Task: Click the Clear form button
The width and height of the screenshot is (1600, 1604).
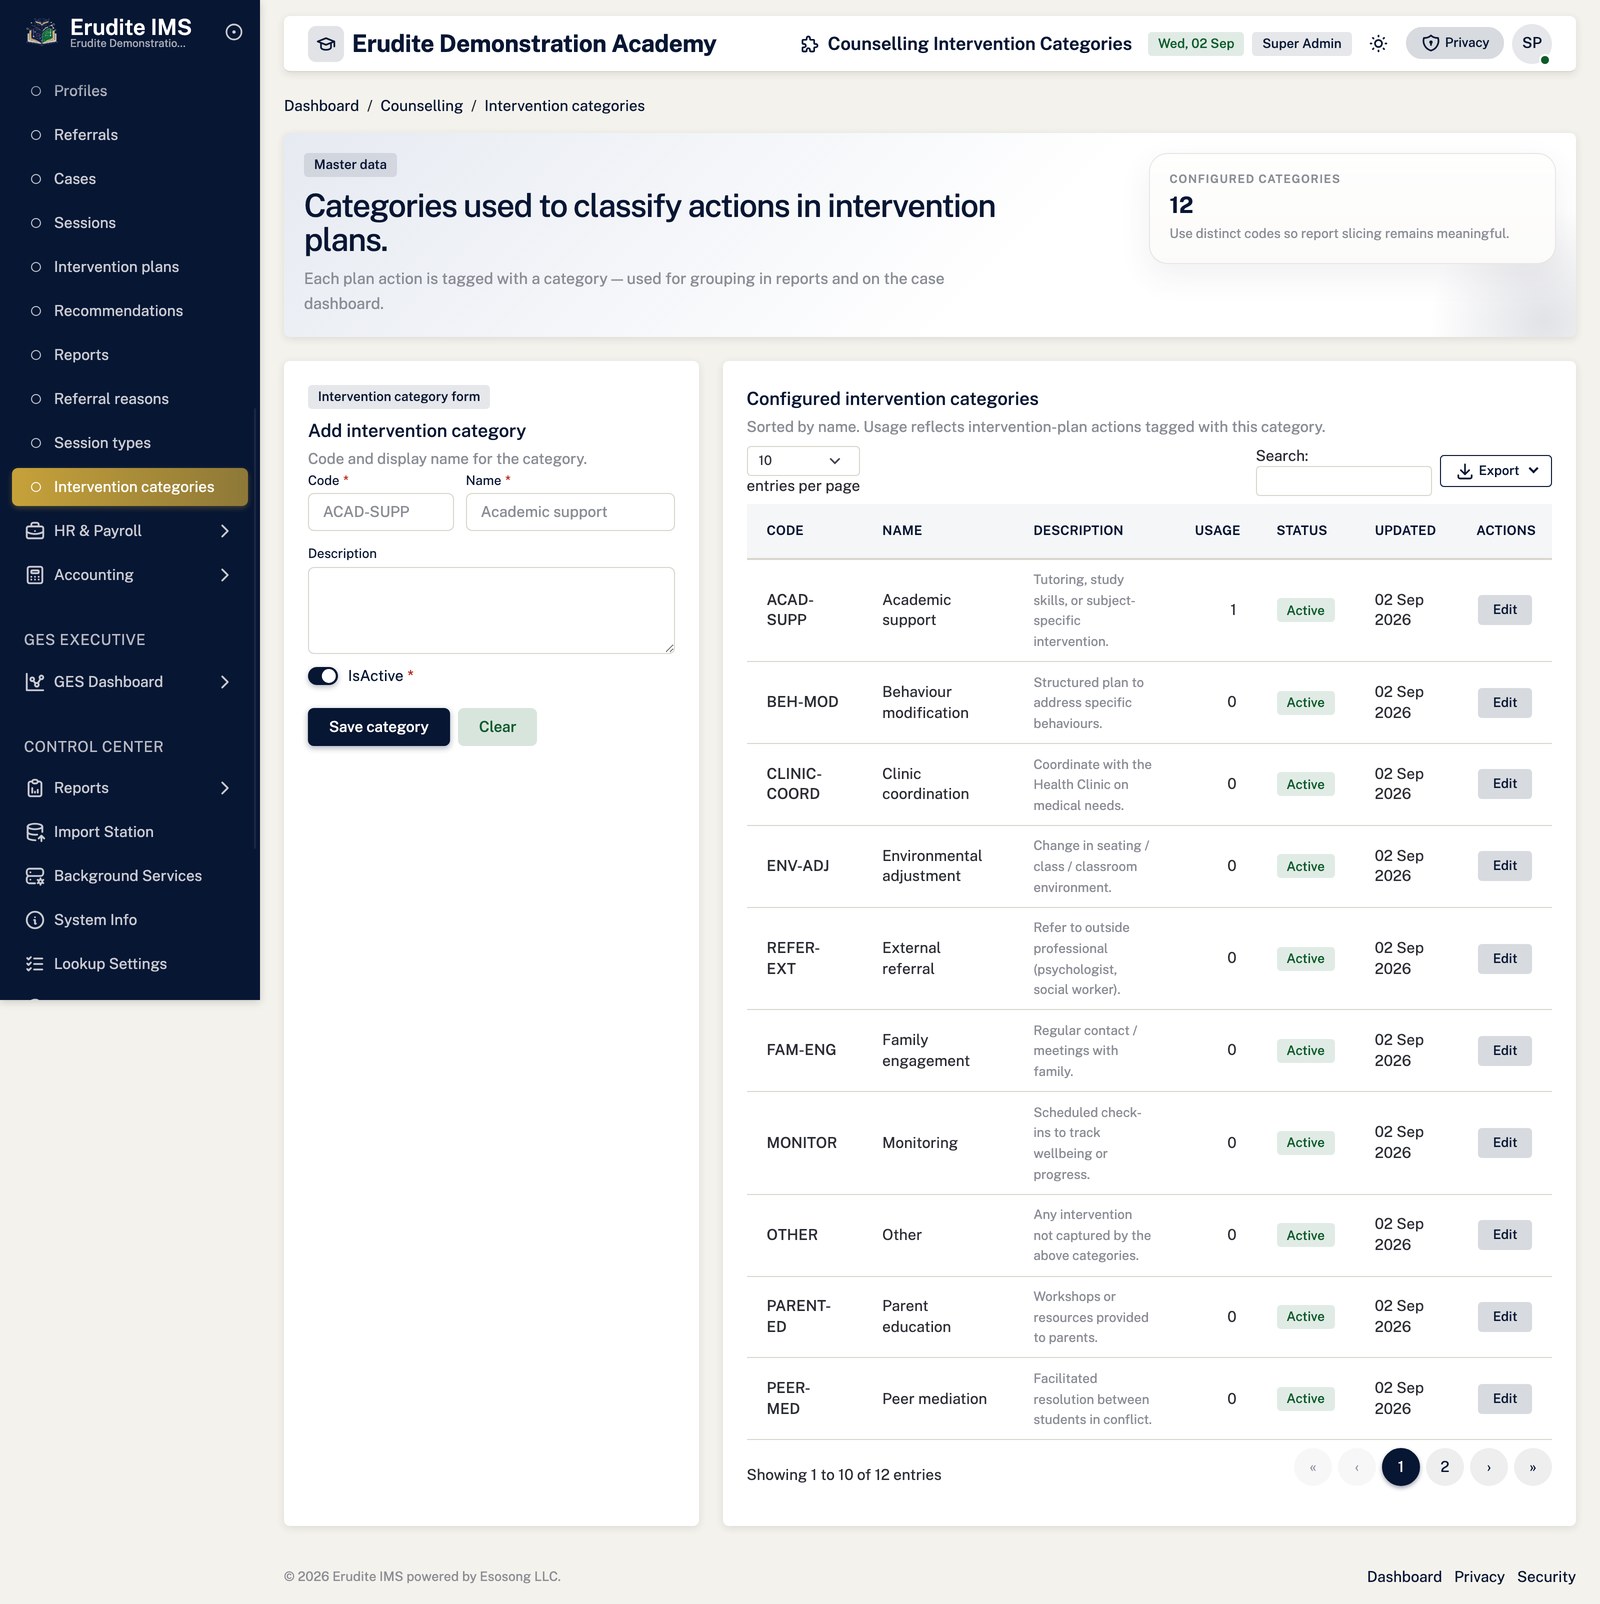Action: tap(497, 727)
